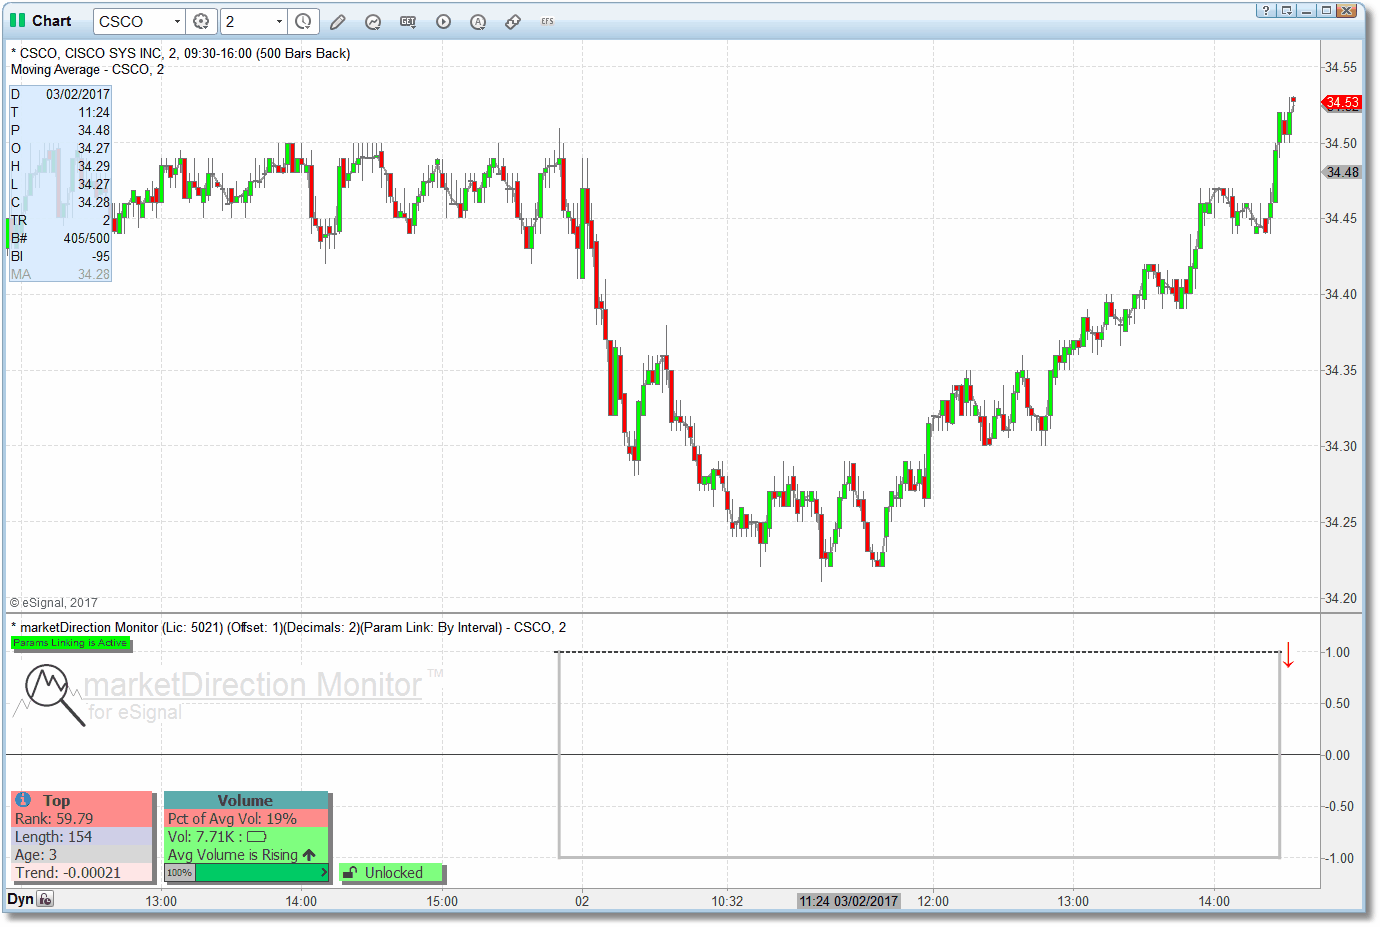Open the symbol settings gear icon
This screenshot has height=927, width=1380.
[201, 21]
